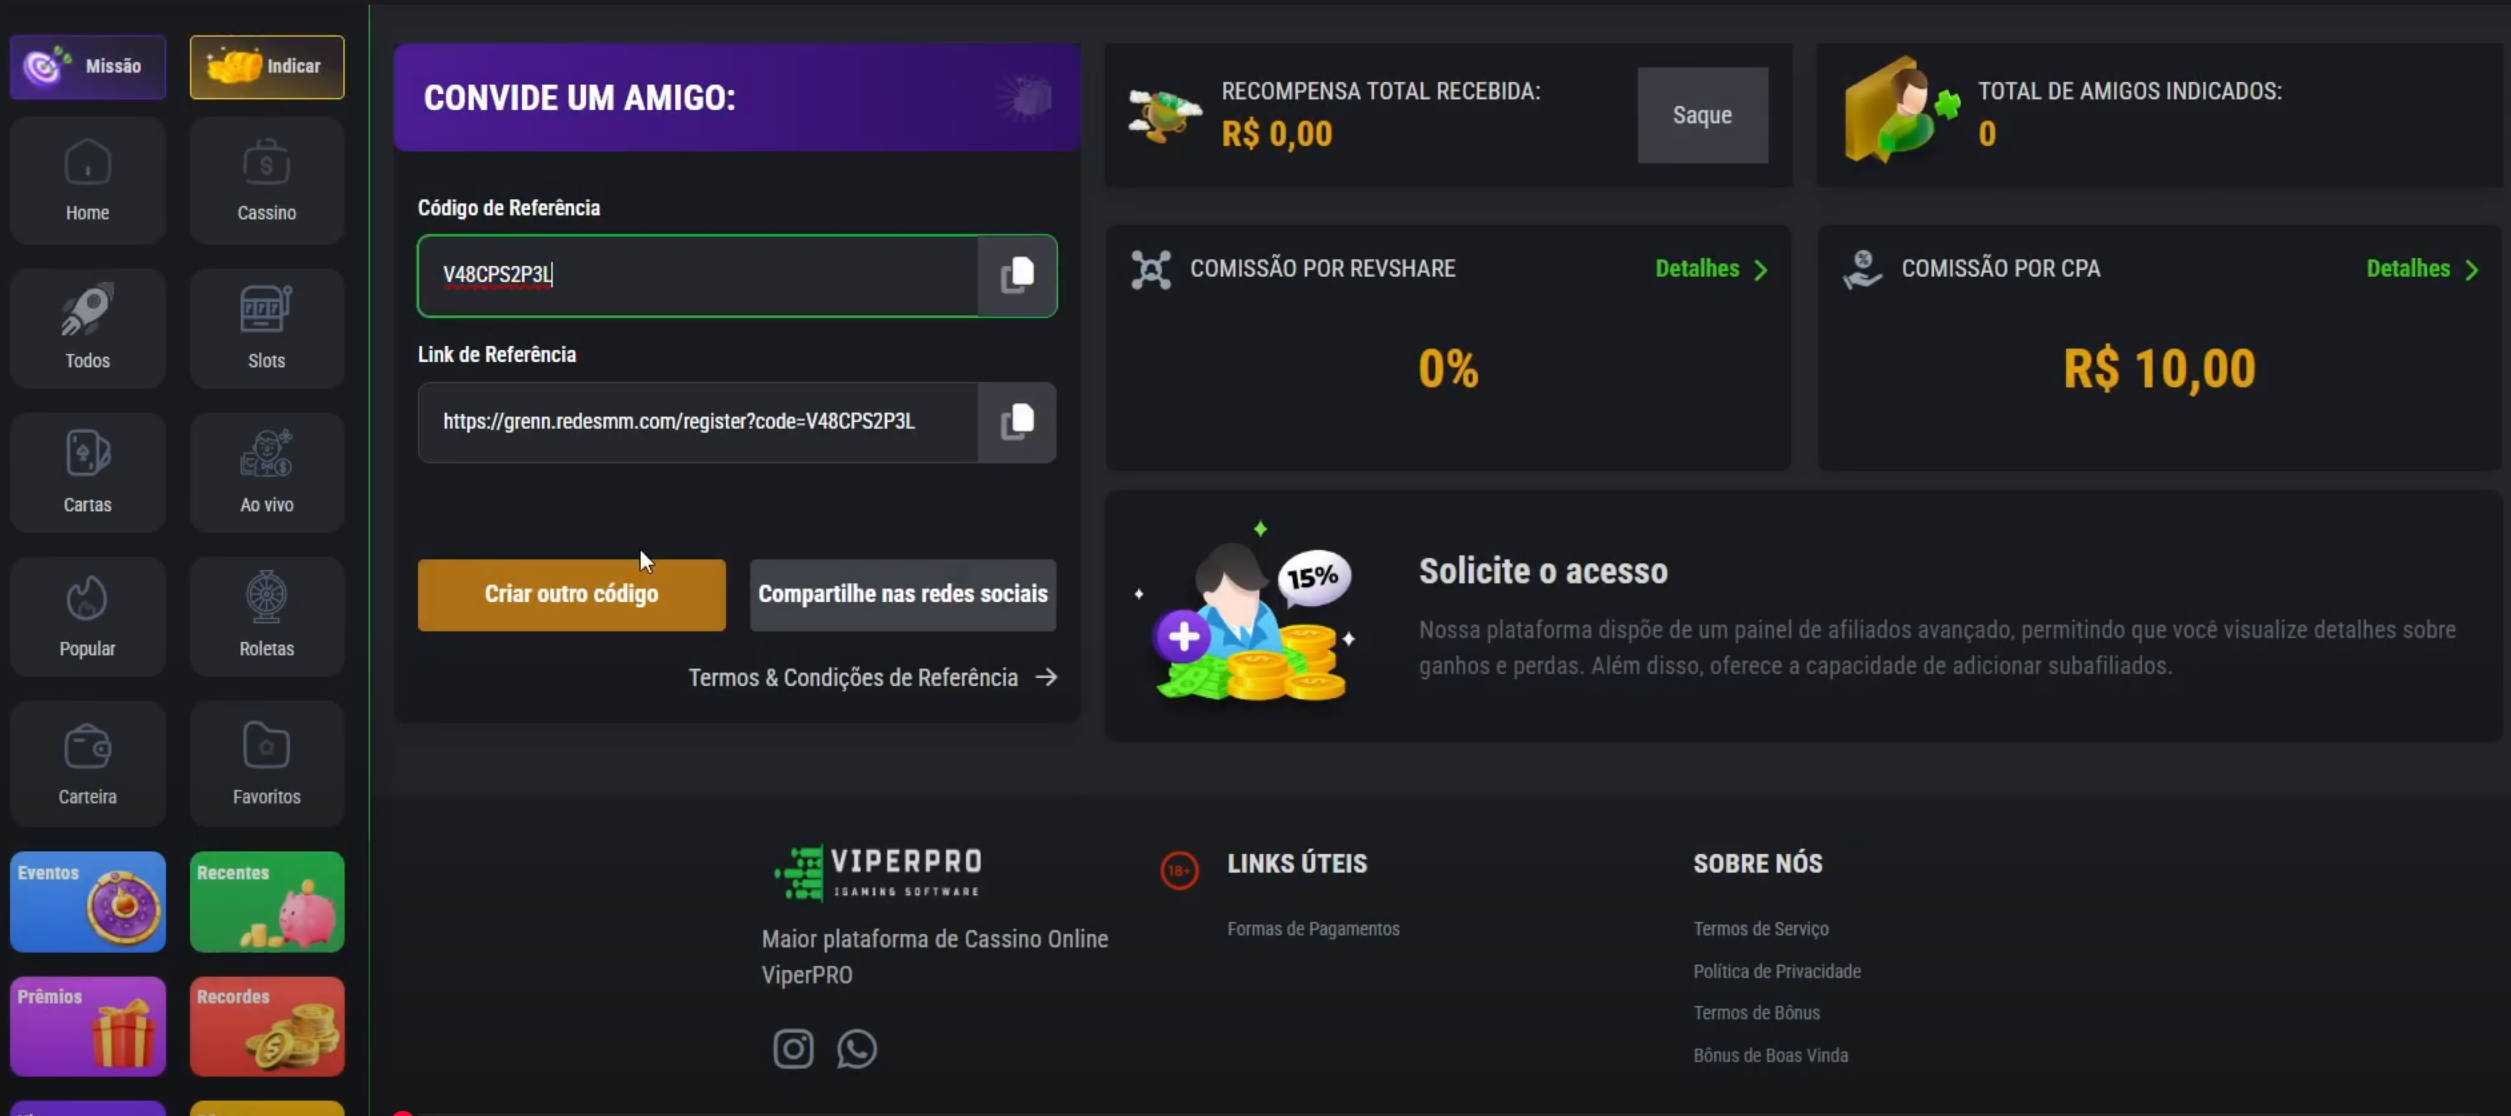Copy the referral link with copy icon
The image size is (2511, 1116).
(x=1017, y=422)
